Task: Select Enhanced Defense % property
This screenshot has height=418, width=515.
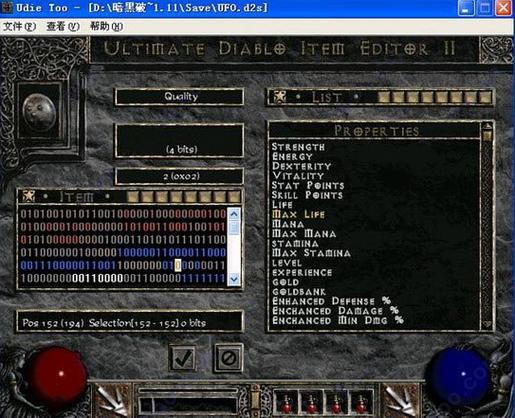Action: point(331,301)
